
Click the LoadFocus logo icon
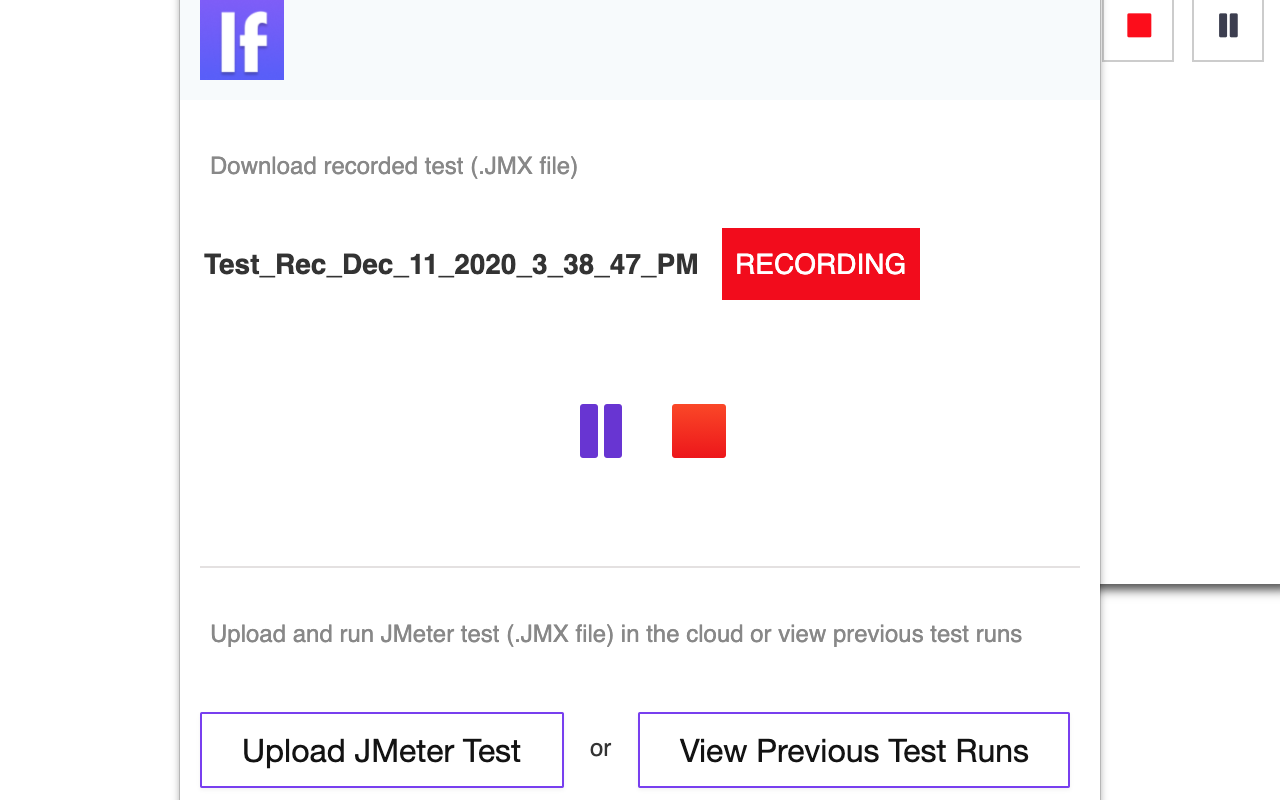241,39
